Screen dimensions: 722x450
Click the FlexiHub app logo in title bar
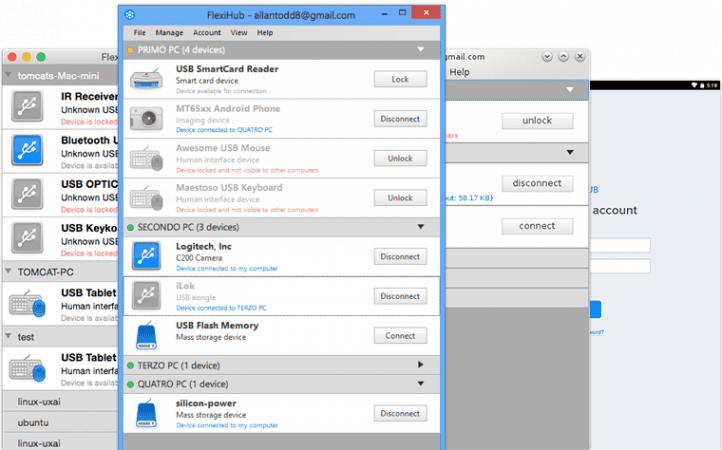click(130, 15)
